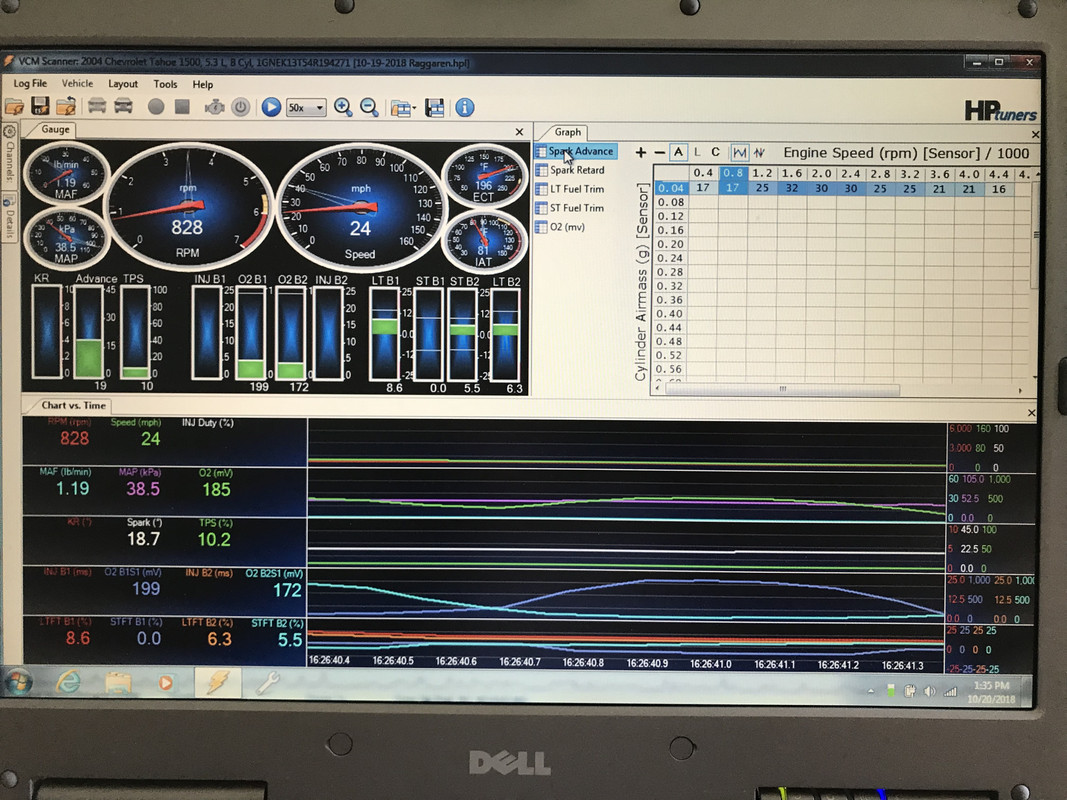Viewport: 1067px width, 800px height.
Task: Open the media player taskbar icon
Action: click(165, 682)
